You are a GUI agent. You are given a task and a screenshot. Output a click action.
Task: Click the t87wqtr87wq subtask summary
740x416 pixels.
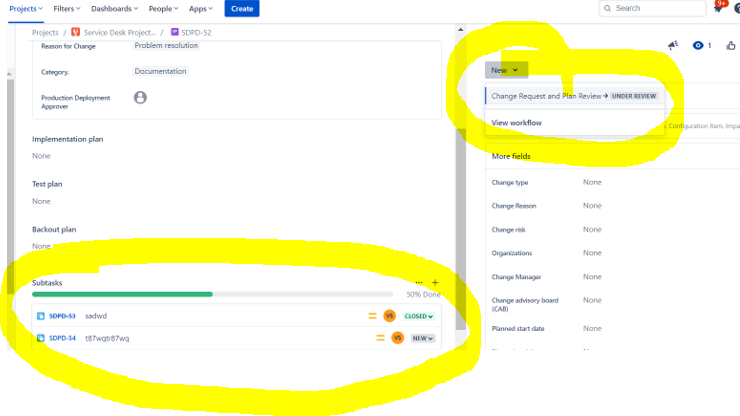[107, 338]
